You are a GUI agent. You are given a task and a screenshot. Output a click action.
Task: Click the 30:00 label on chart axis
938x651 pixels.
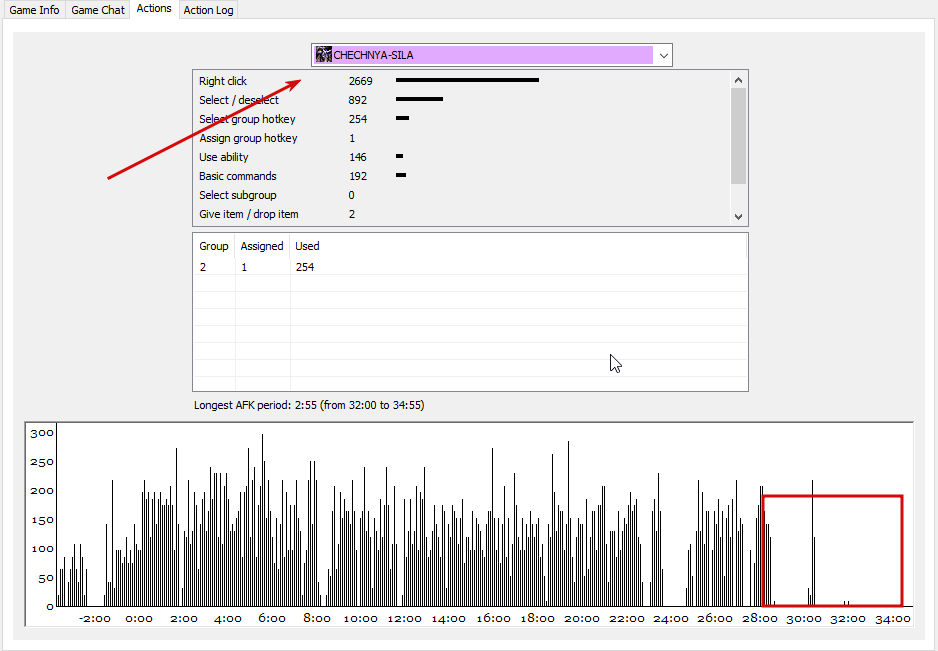click(x=803, y=619)
